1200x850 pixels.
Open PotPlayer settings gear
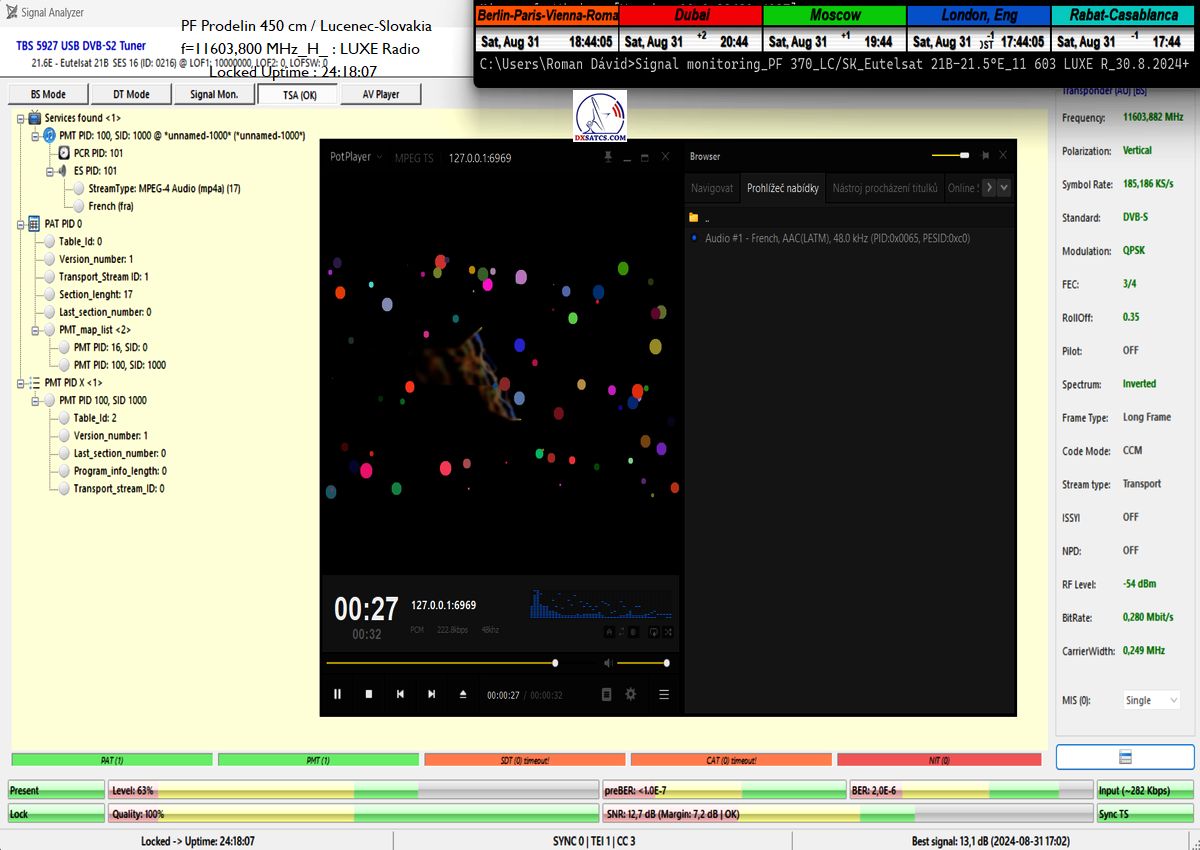[631, 694]
